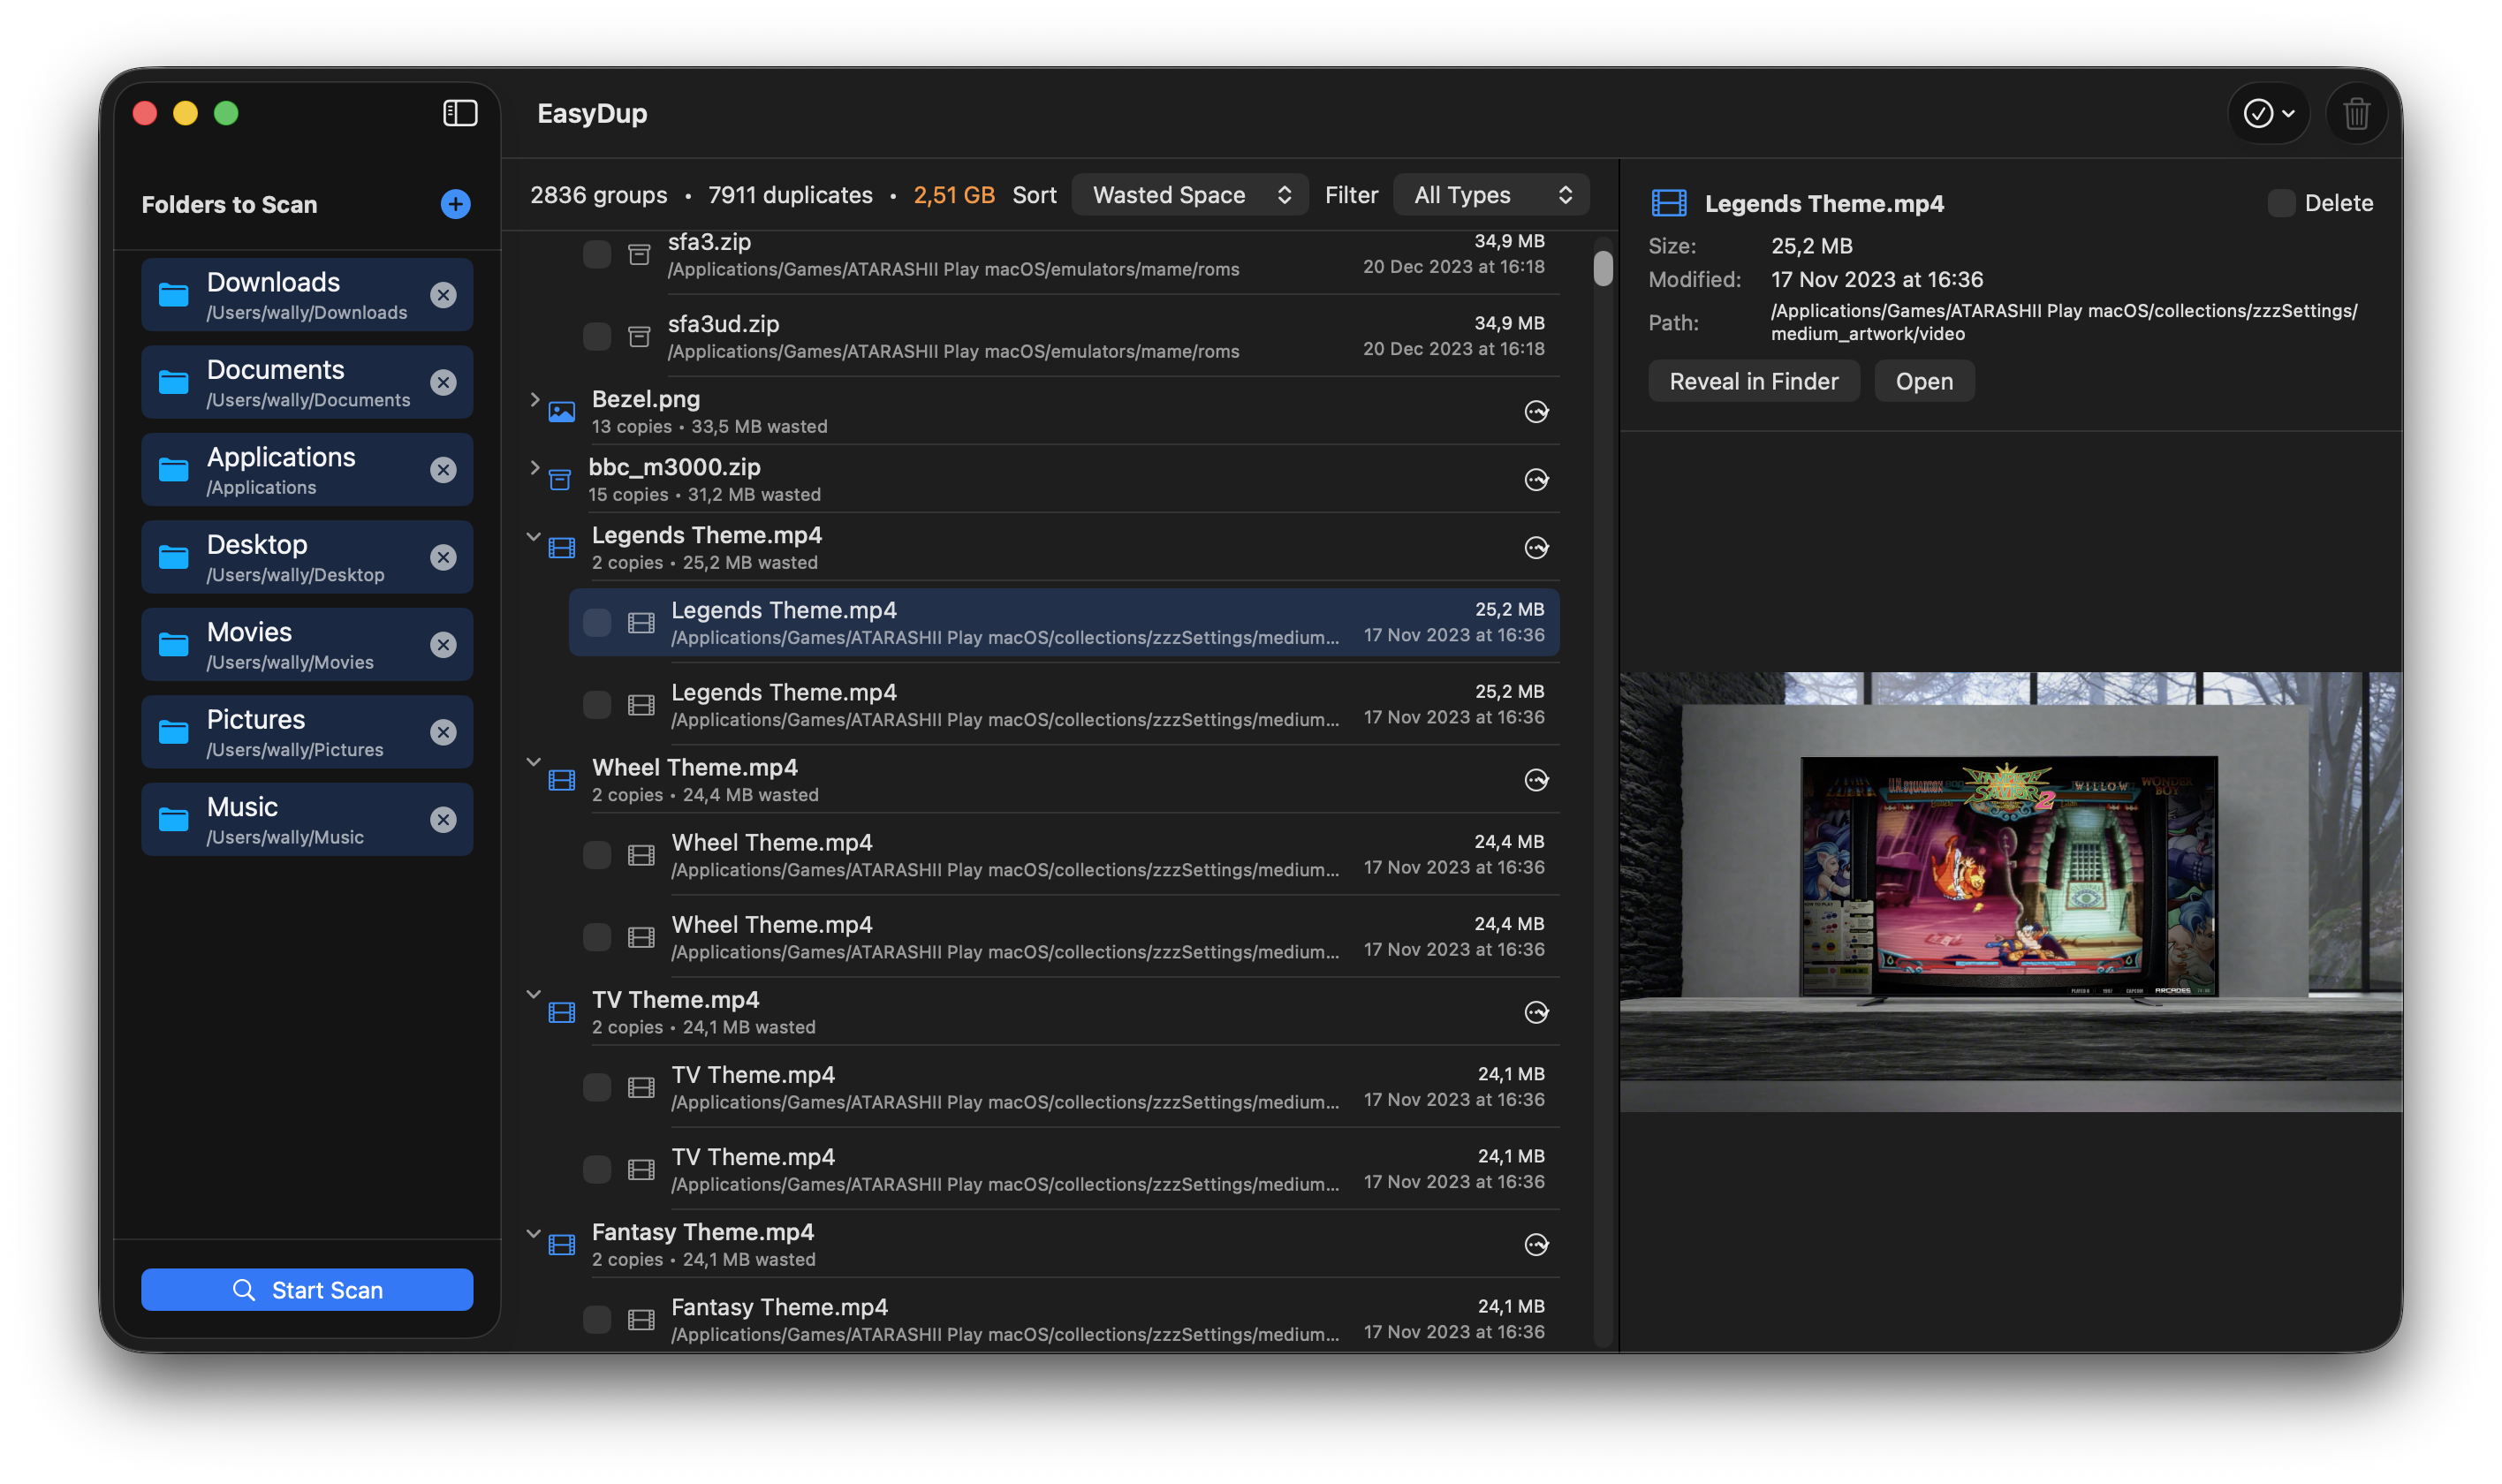Click Reveal in Finder for Legends Theme.mp4
The image size is (2502, 1484).
pos(1753,381)
